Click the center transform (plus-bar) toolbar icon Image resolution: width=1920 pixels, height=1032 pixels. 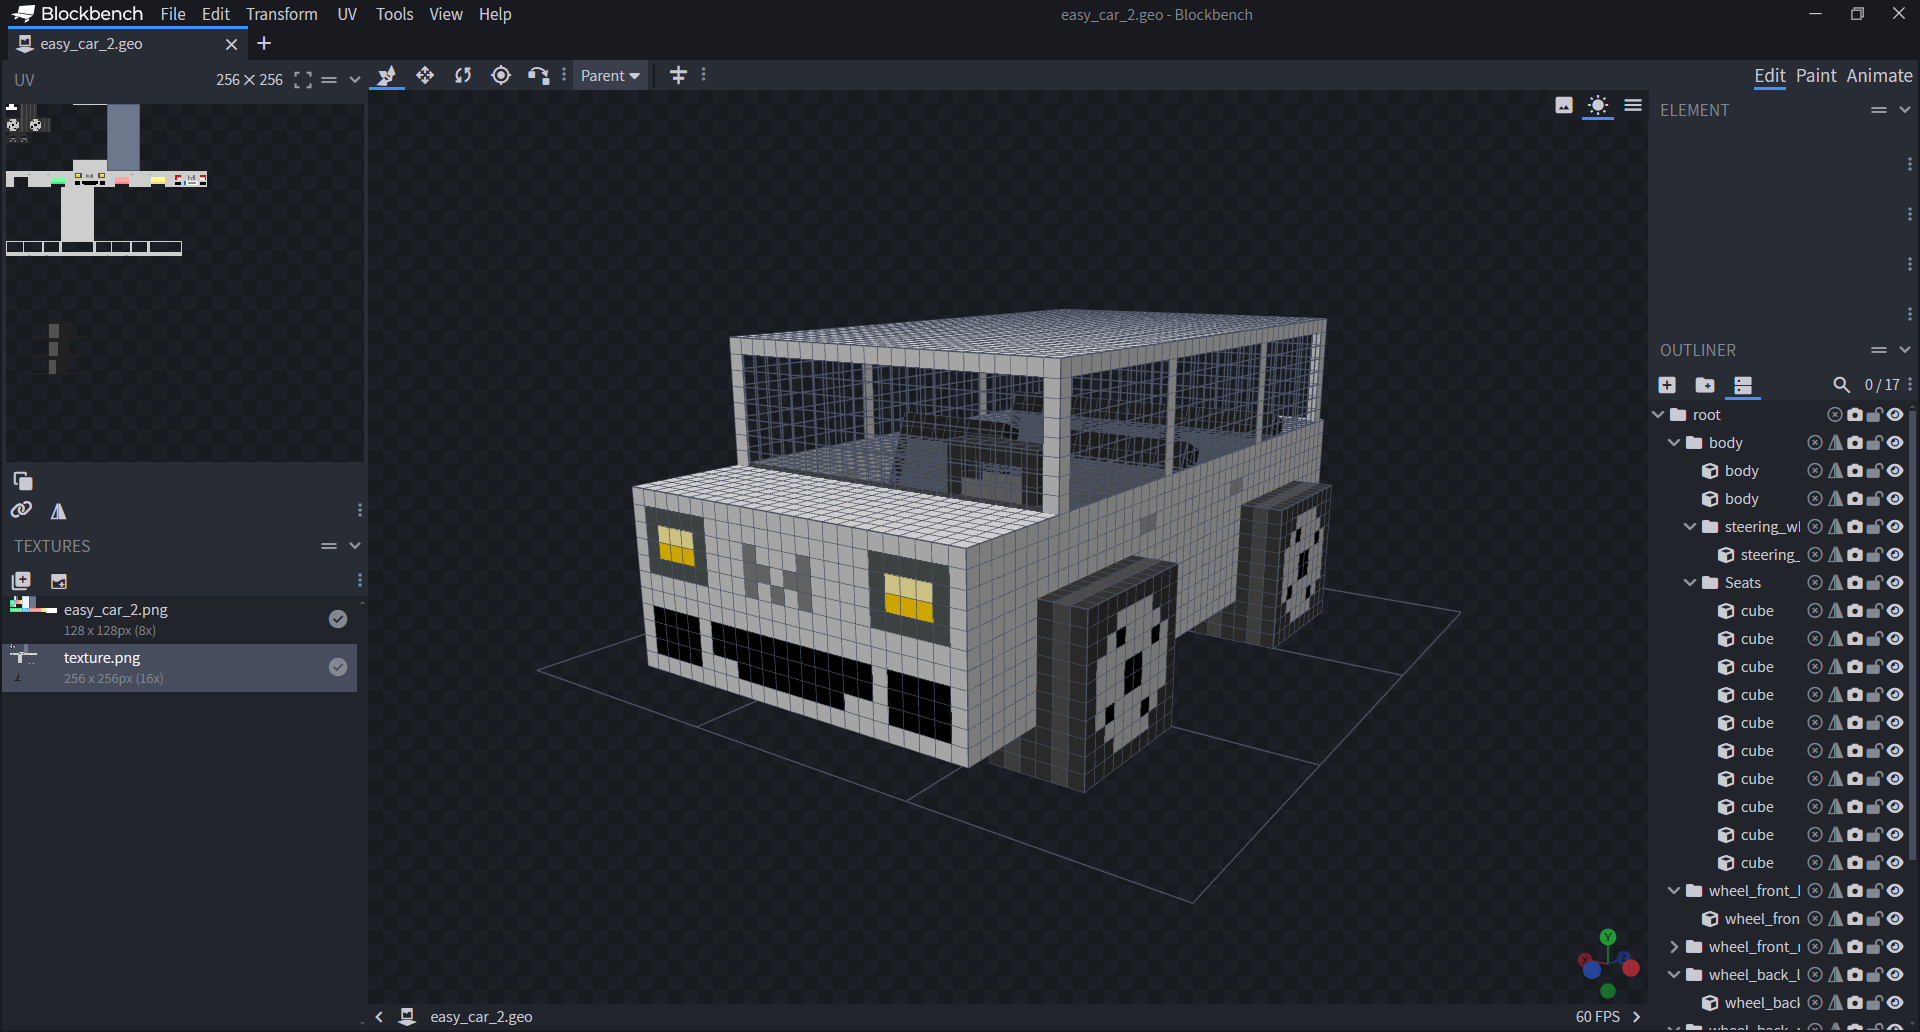click(x=678, y=76)
